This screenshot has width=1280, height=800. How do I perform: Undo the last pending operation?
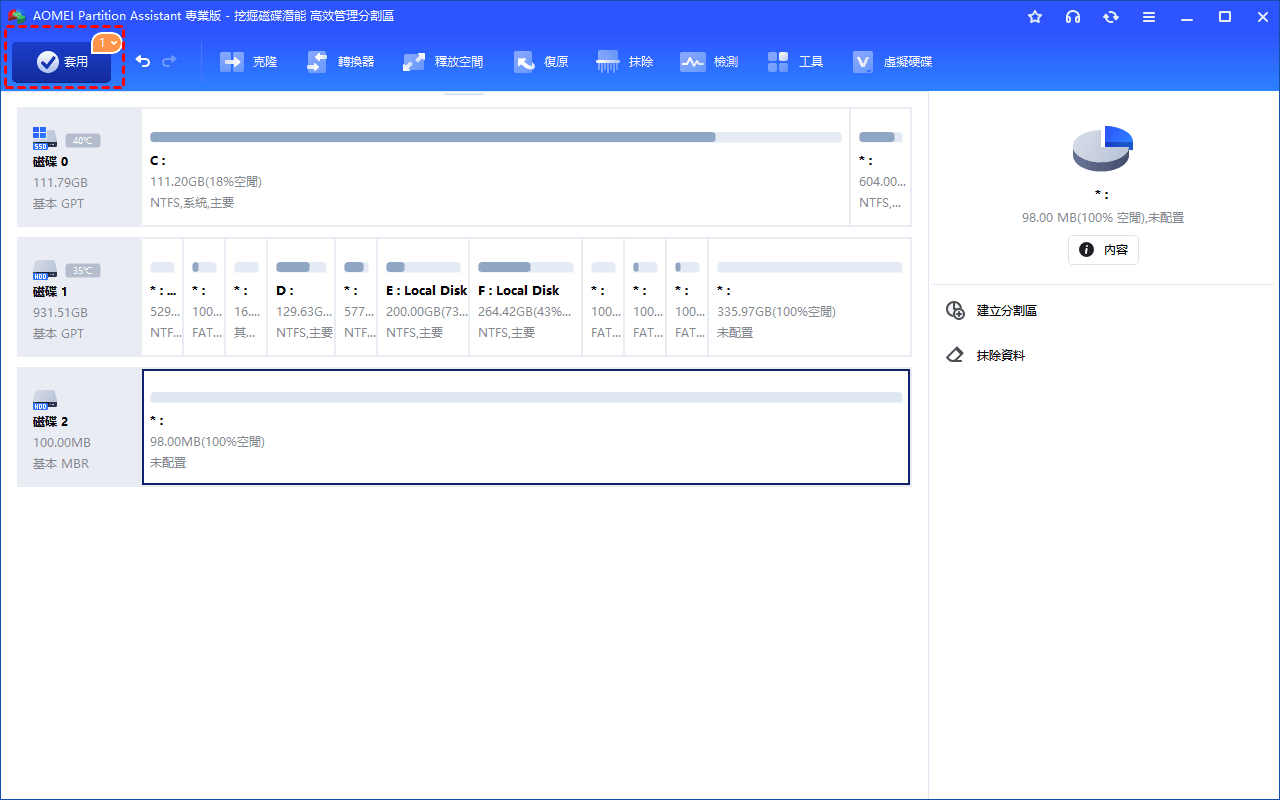click(x=143, y=62)
